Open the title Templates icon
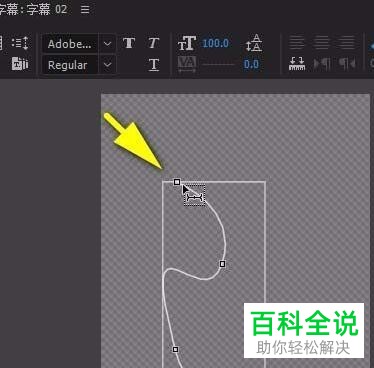This screenshot has height=368, width=374. [x=20, y=64]
